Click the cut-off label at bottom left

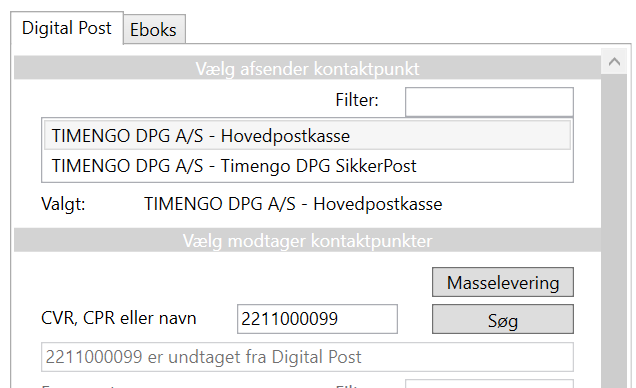(x=79, y=386)
